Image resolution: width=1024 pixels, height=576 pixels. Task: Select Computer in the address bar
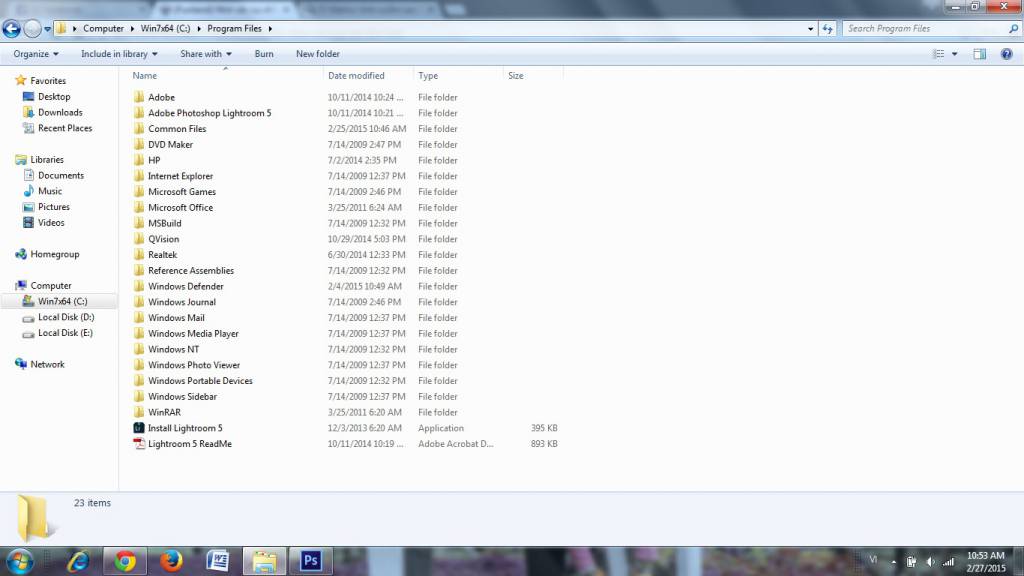click(103, 29)
